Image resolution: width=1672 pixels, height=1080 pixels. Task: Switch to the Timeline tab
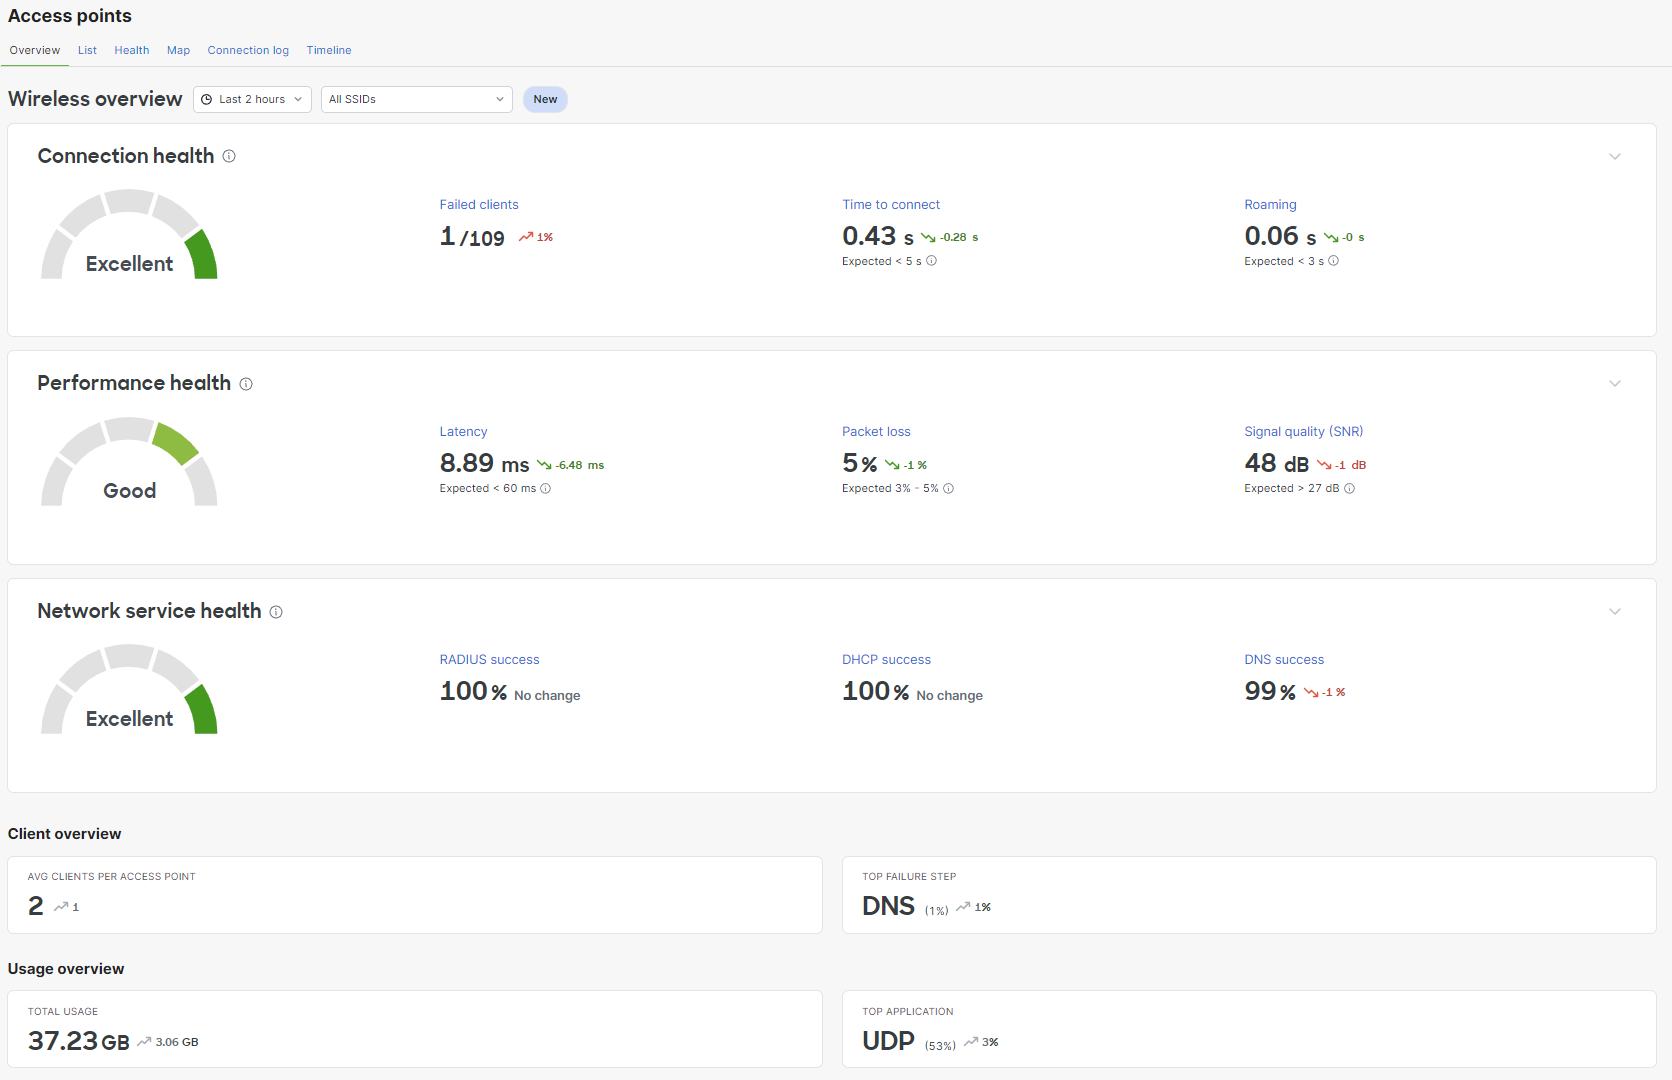pos(329,50)
